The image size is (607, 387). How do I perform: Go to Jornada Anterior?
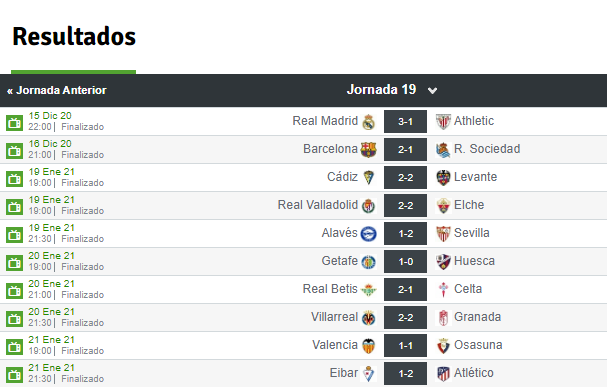(57, 90)
